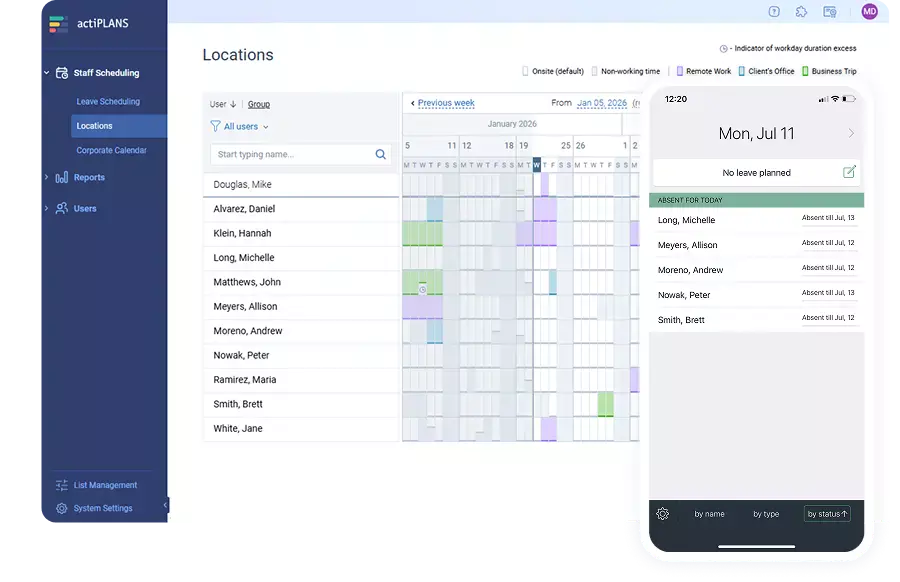This screenshot has width=900, height=582.
Task: Click the edit pencil beside No leave planned
Action: [x=849, y=172]
